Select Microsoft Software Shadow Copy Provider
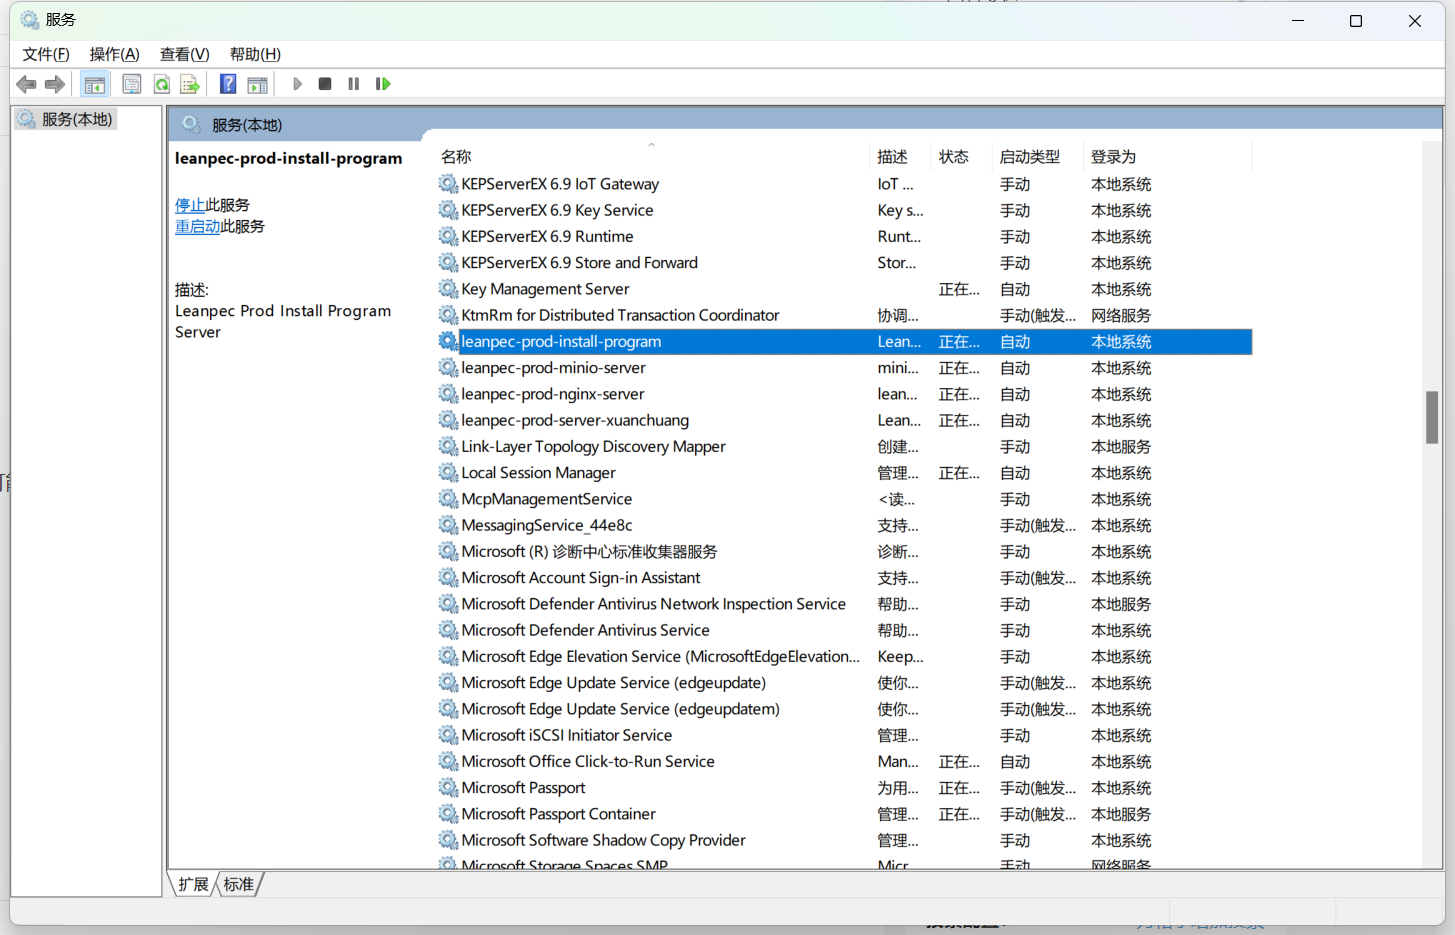 (844, 840)
